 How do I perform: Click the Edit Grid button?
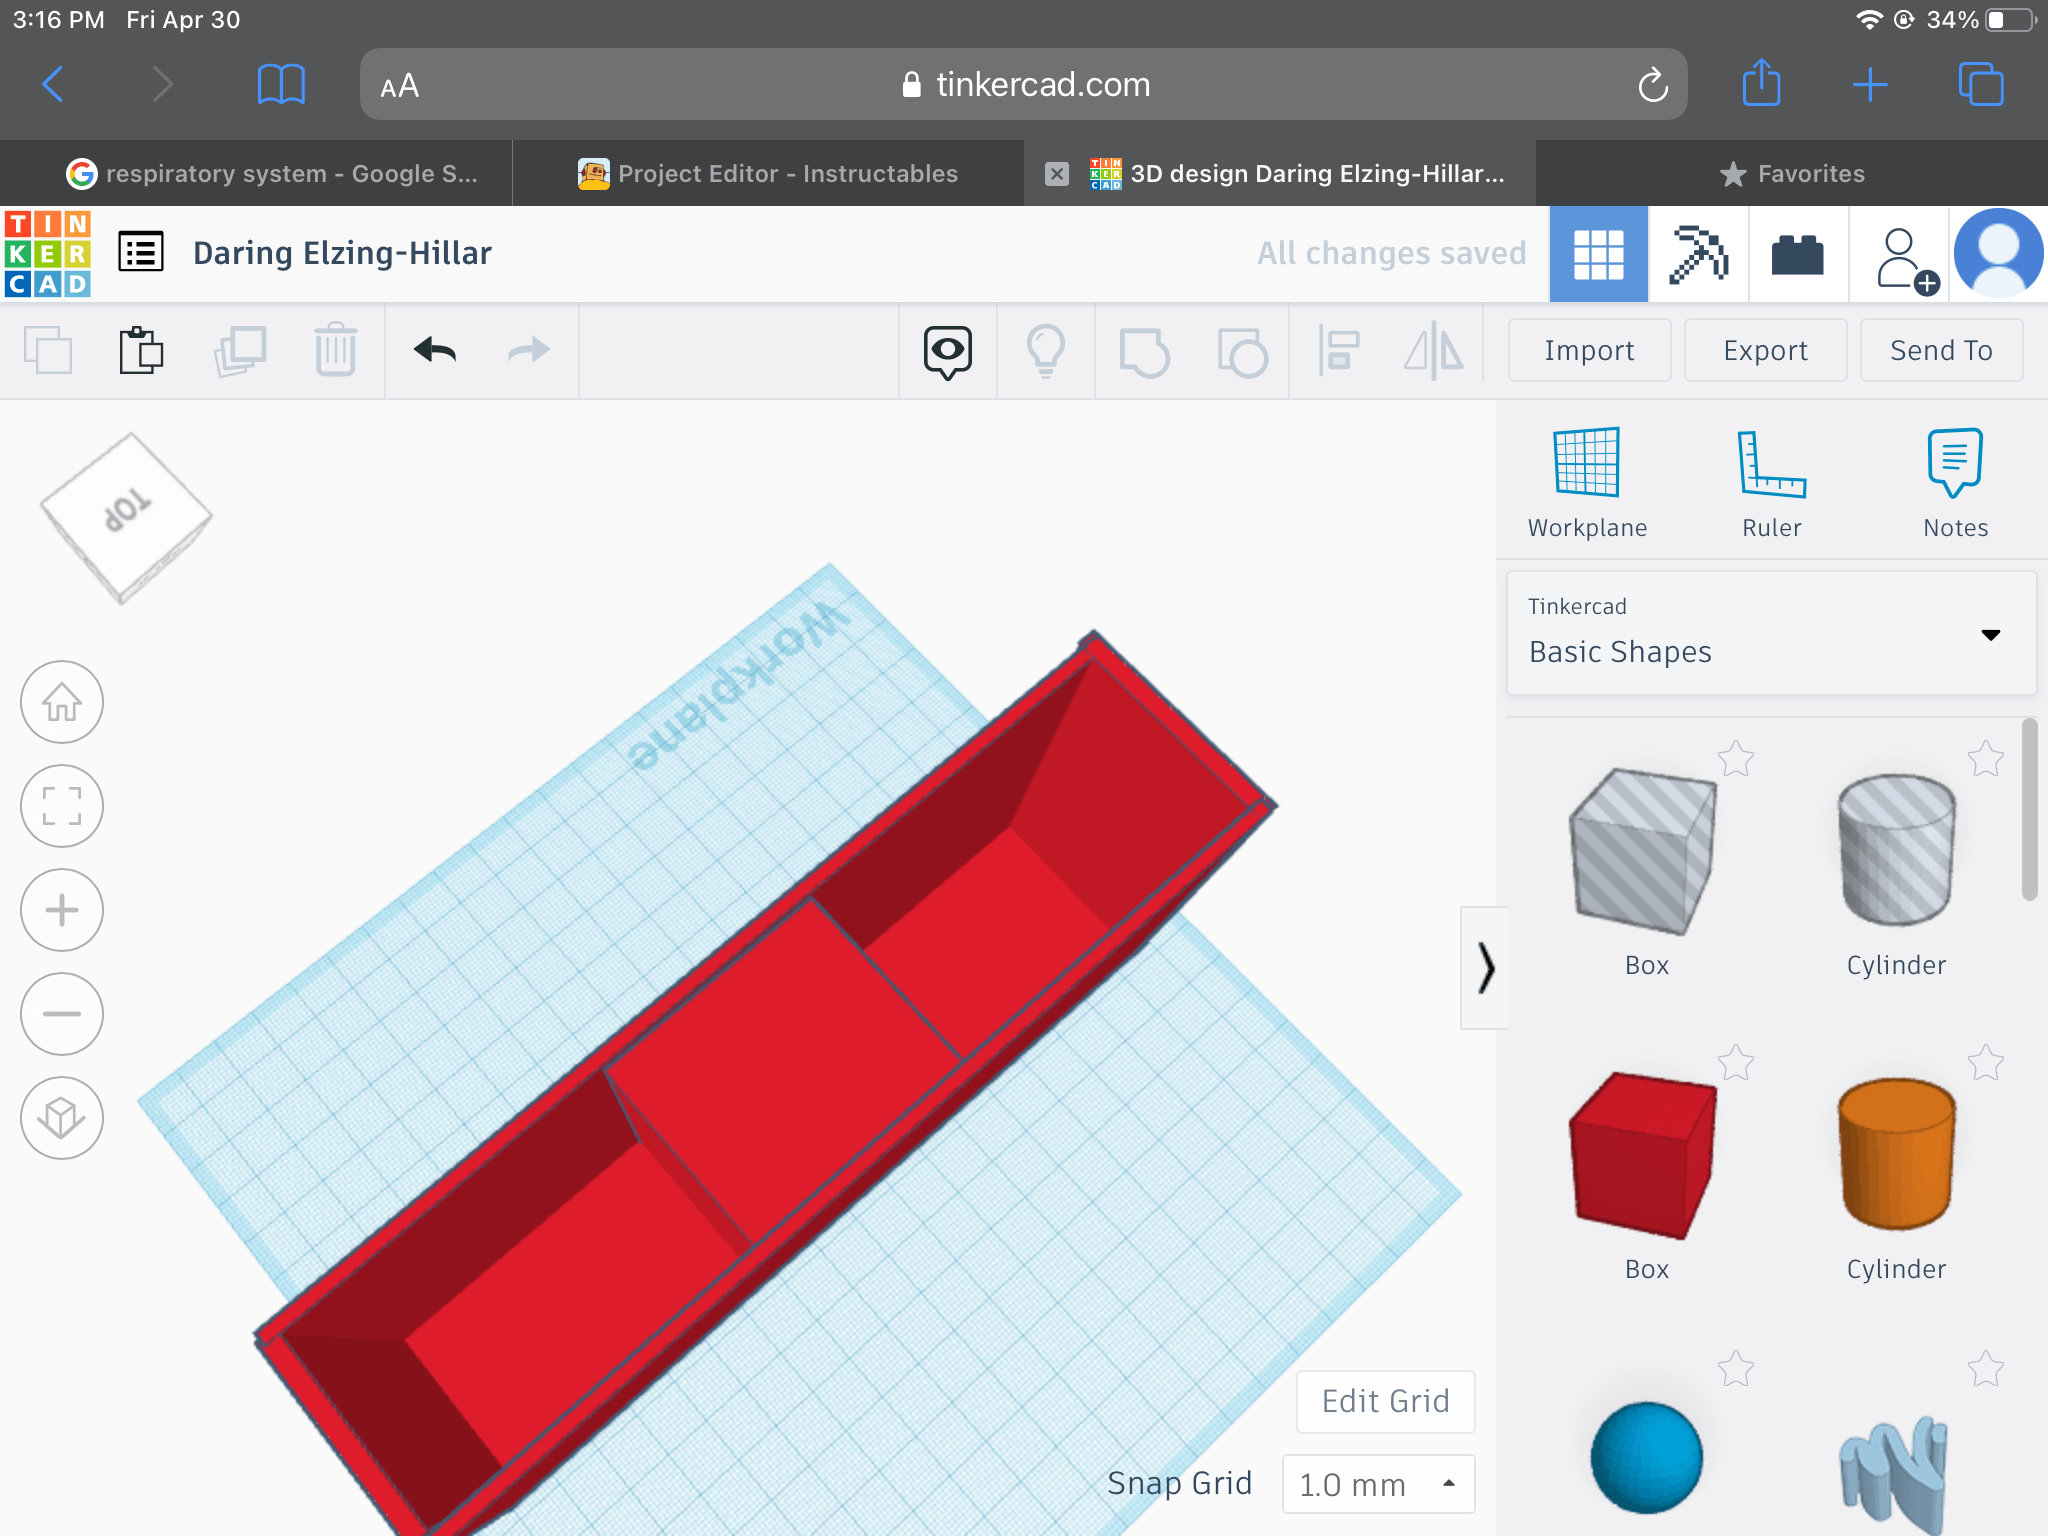pos(1385,1401)
